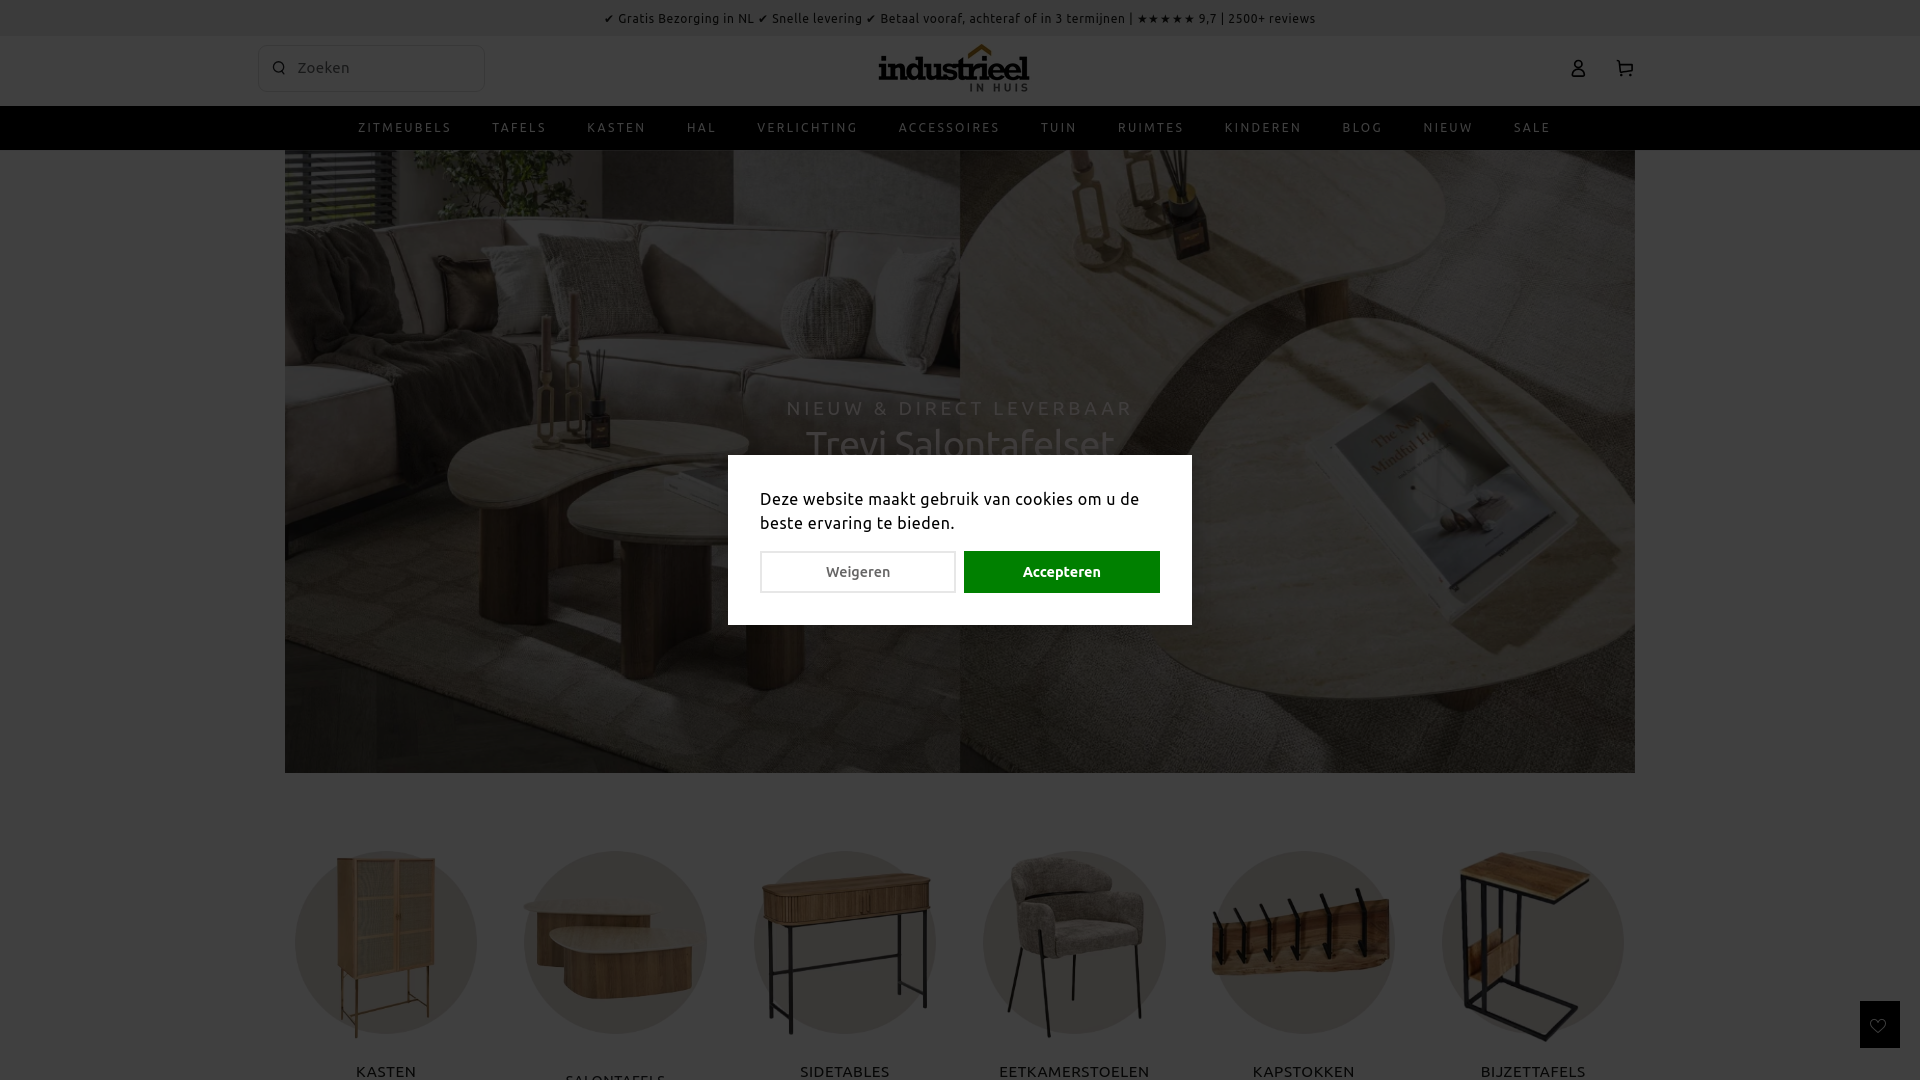Select the Bijzettafels side table thumbnail

[1533, 945]
